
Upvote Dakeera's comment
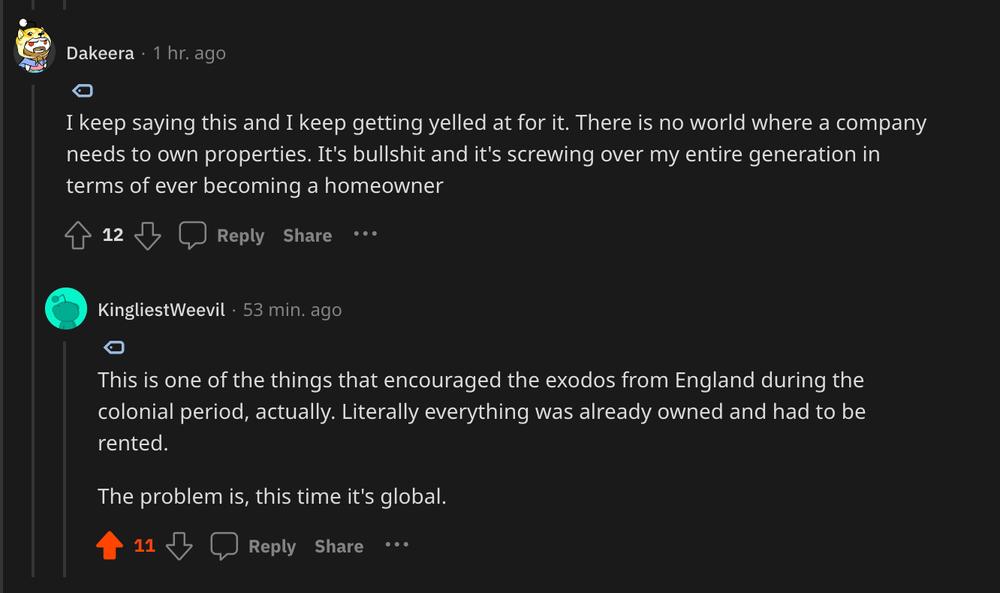pos(78,235)
